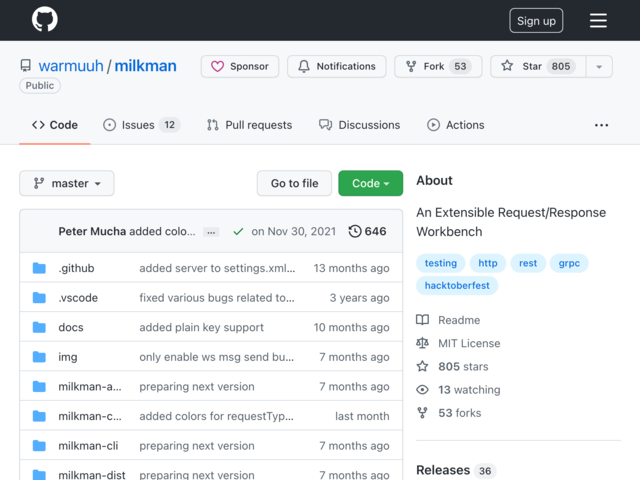Go to the Discussions tab

(359, 125)
